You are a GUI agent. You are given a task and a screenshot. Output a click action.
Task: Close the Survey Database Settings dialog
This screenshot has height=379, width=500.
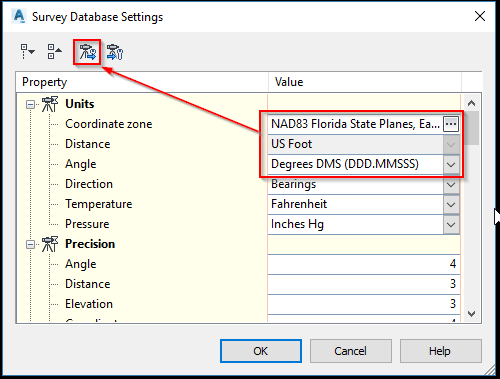point(480,16)
